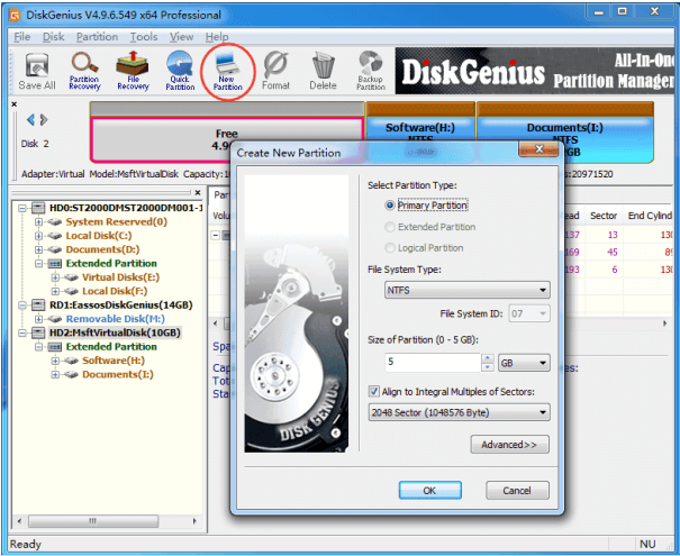The height and width of the screenshot is (556, 680).
Task: Select Local Disk(C:) in the disk tree
Action: (98, 235)
